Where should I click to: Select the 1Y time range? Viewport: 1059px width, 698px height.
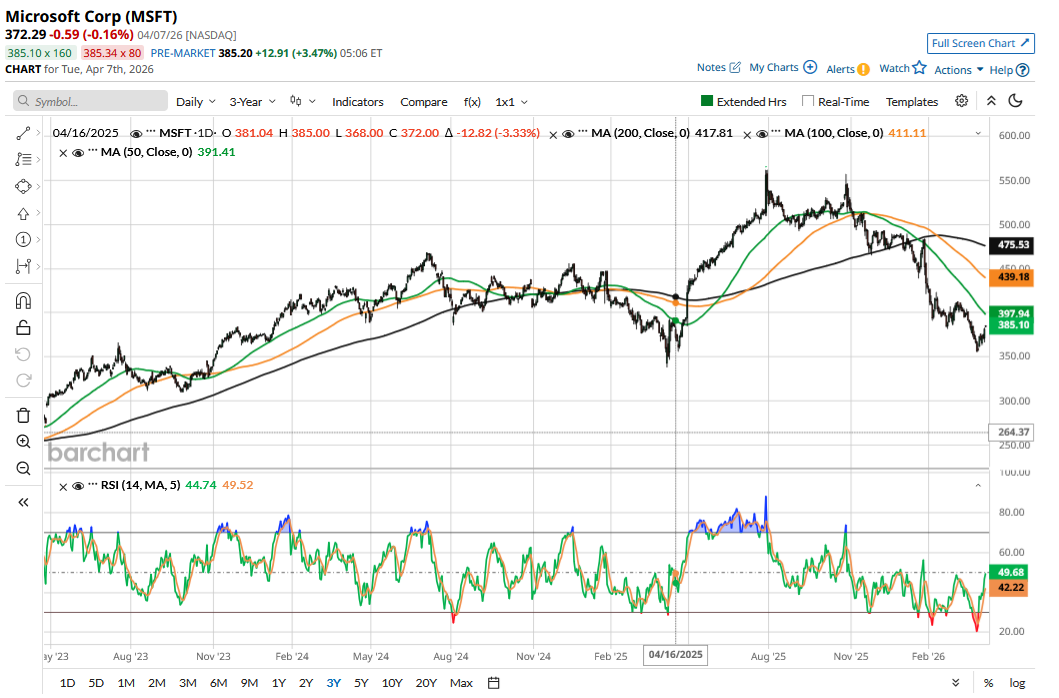pos(279,683)
